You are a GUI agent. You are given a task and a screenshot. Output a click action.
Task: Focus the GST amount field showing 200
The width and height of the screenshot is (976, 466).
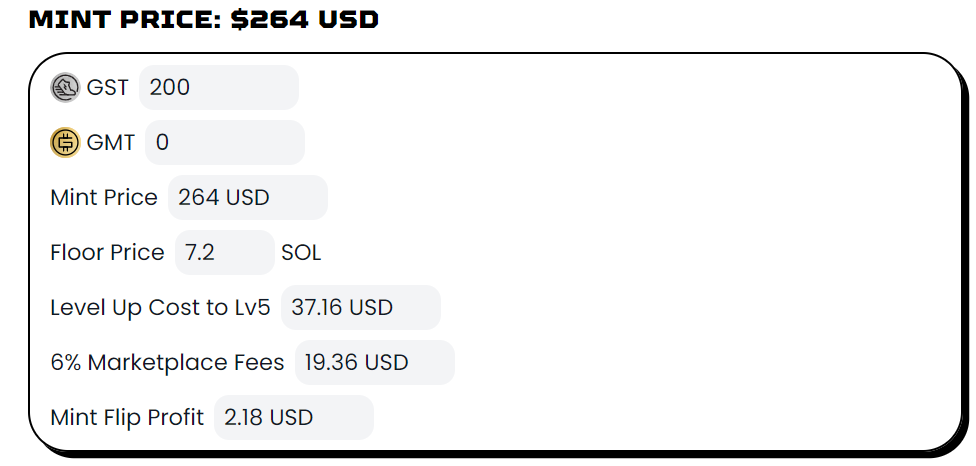click(x=218, y=88)
